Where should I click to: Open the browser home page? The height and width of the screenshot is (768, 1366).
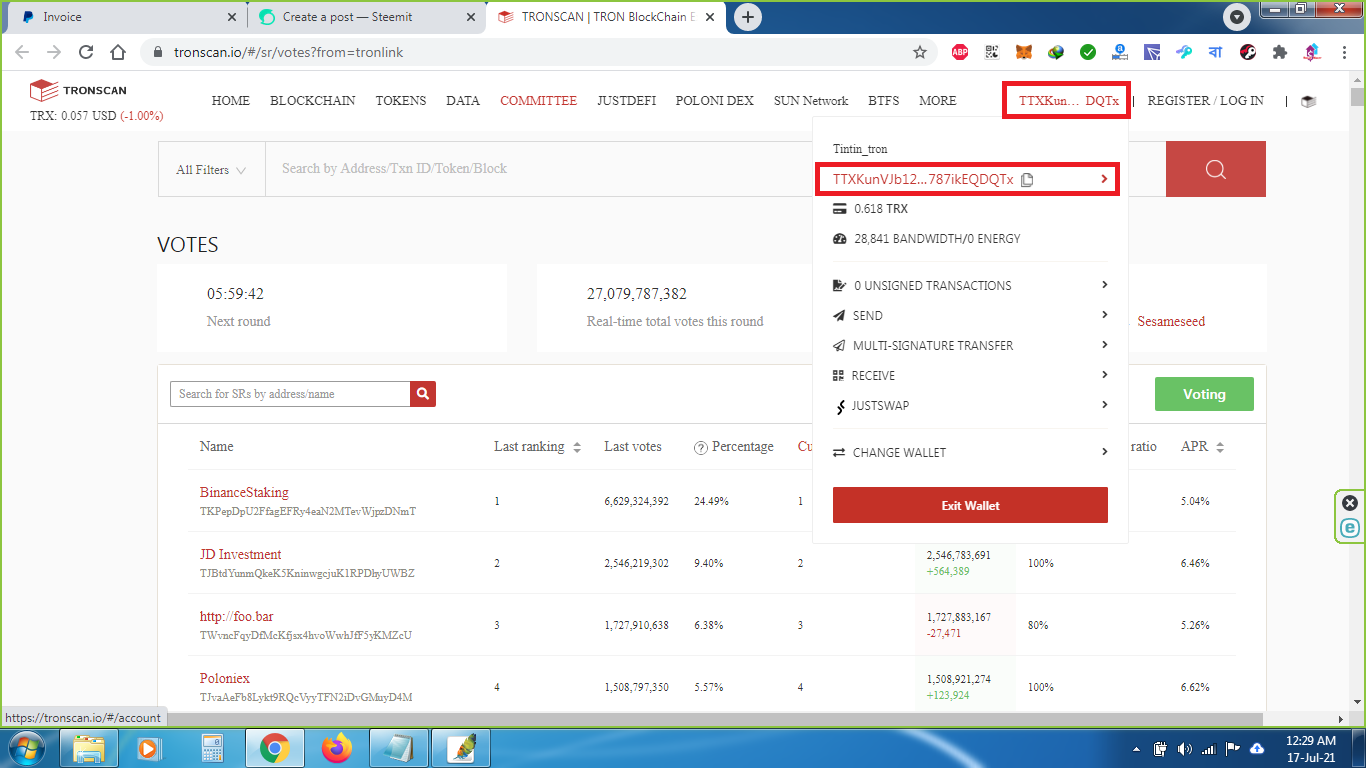tap(118, 52)
